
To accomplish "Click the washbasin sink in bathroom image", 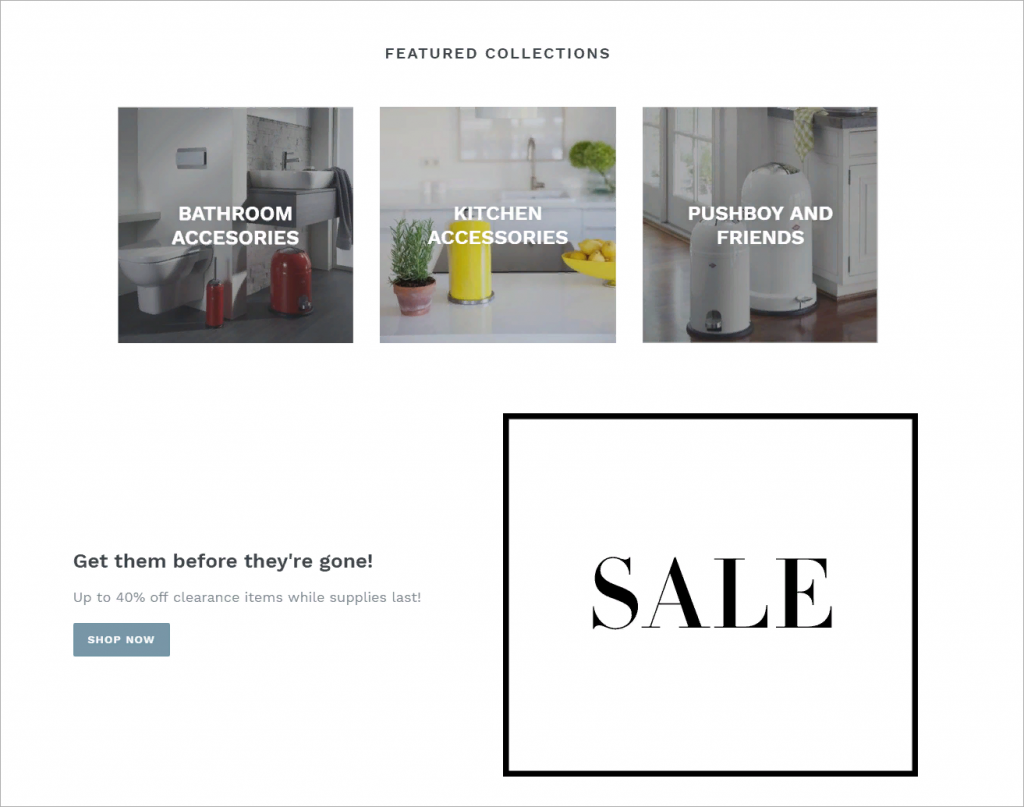I will [291, 179].
